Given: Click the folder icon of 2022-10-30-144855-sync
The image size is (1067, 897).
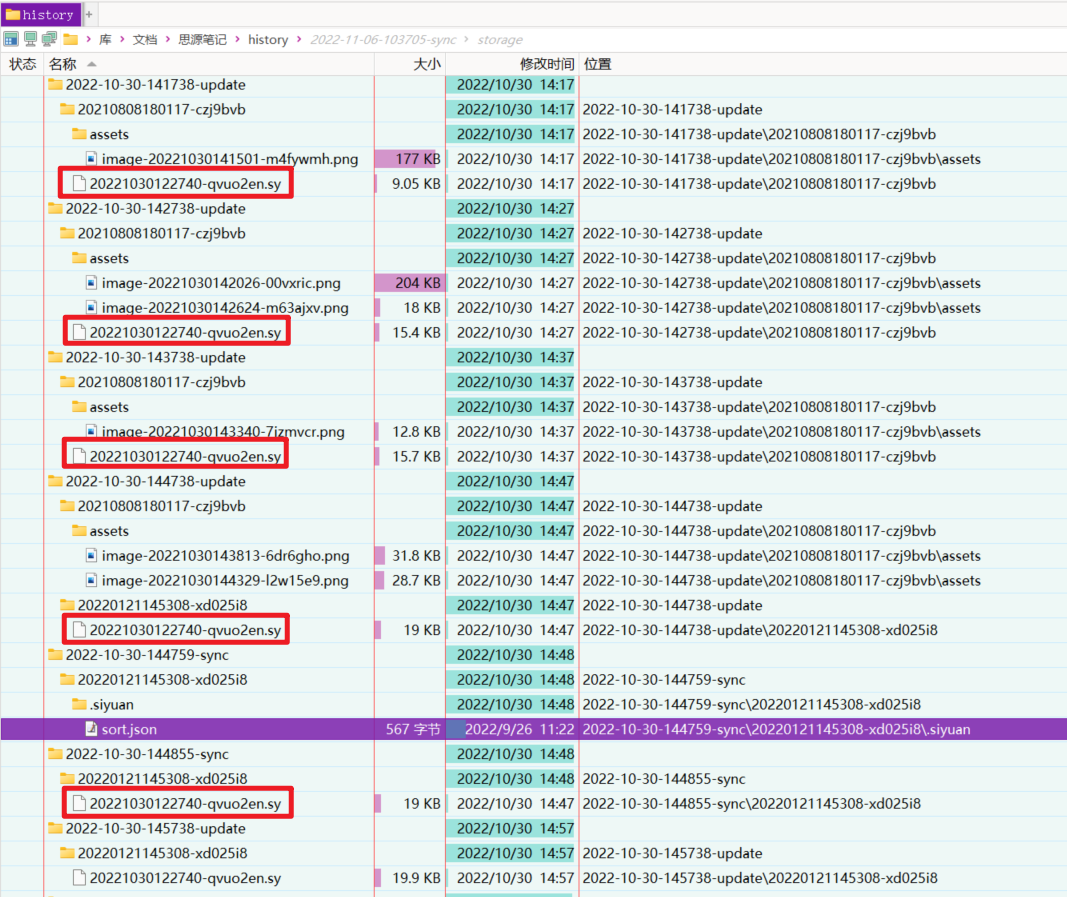Looking at the screenshot, I should click(x=56, y=754).
